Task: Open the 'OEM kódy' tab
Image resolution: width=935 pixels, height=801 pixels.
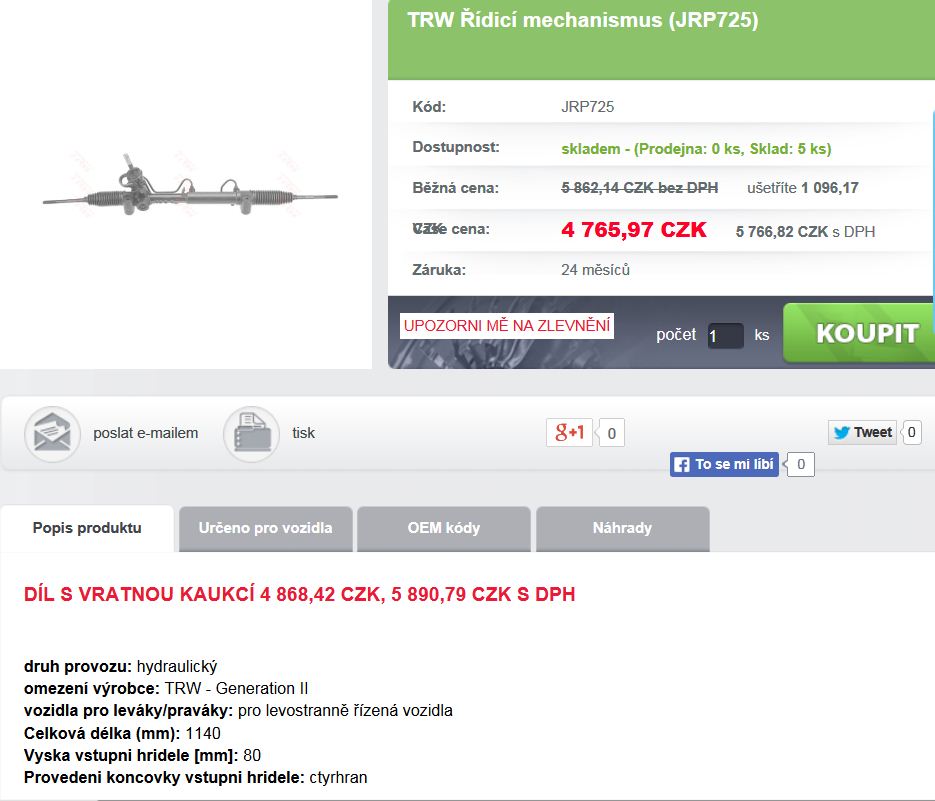Action: click(x=443, y=528)
